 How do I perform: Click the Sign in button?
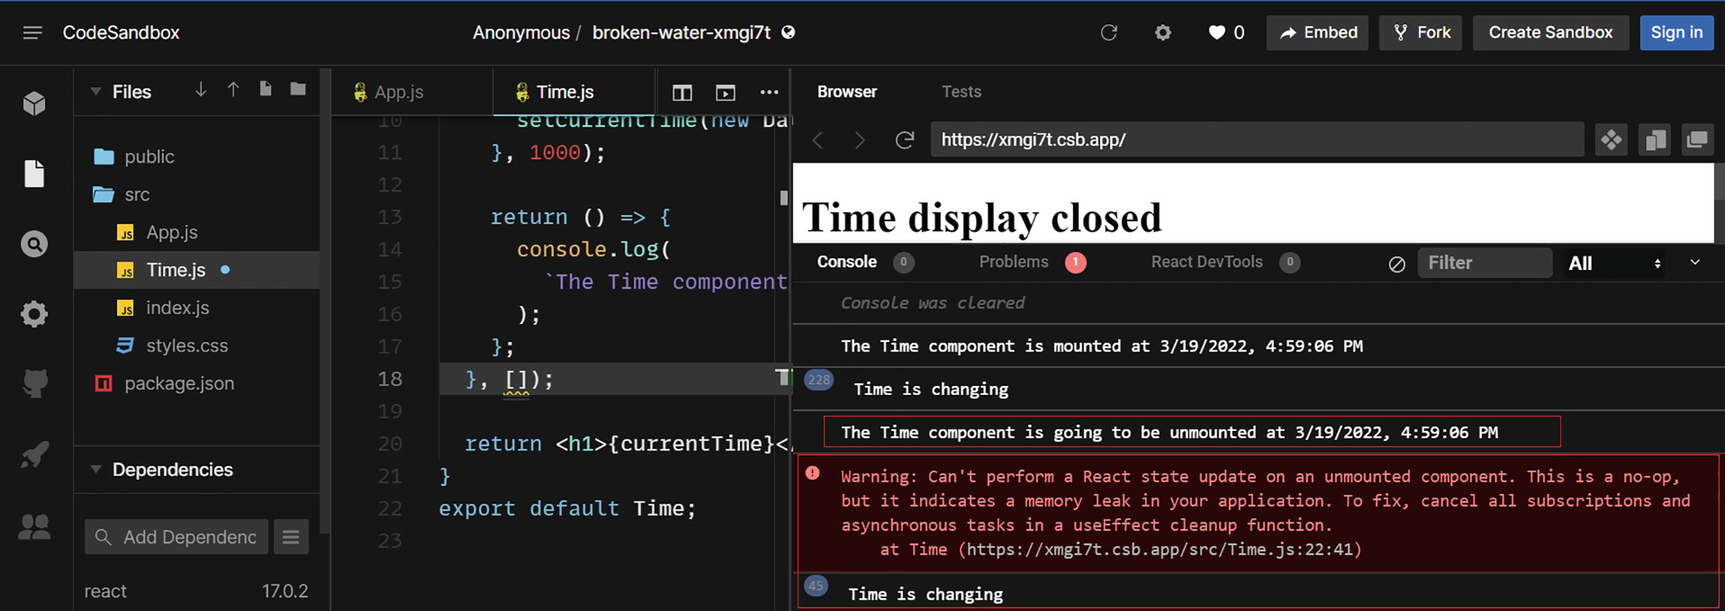[1676, 33]
